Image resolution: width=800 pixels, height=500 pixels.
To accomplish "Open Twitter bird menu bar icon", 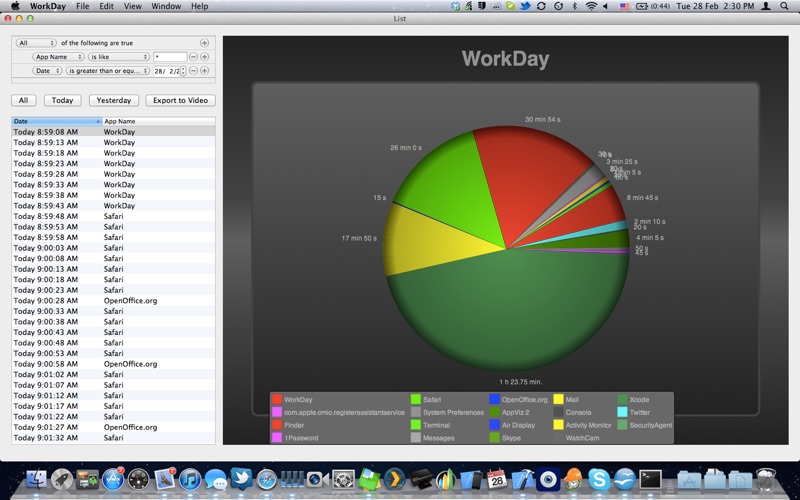I will 524,6.
